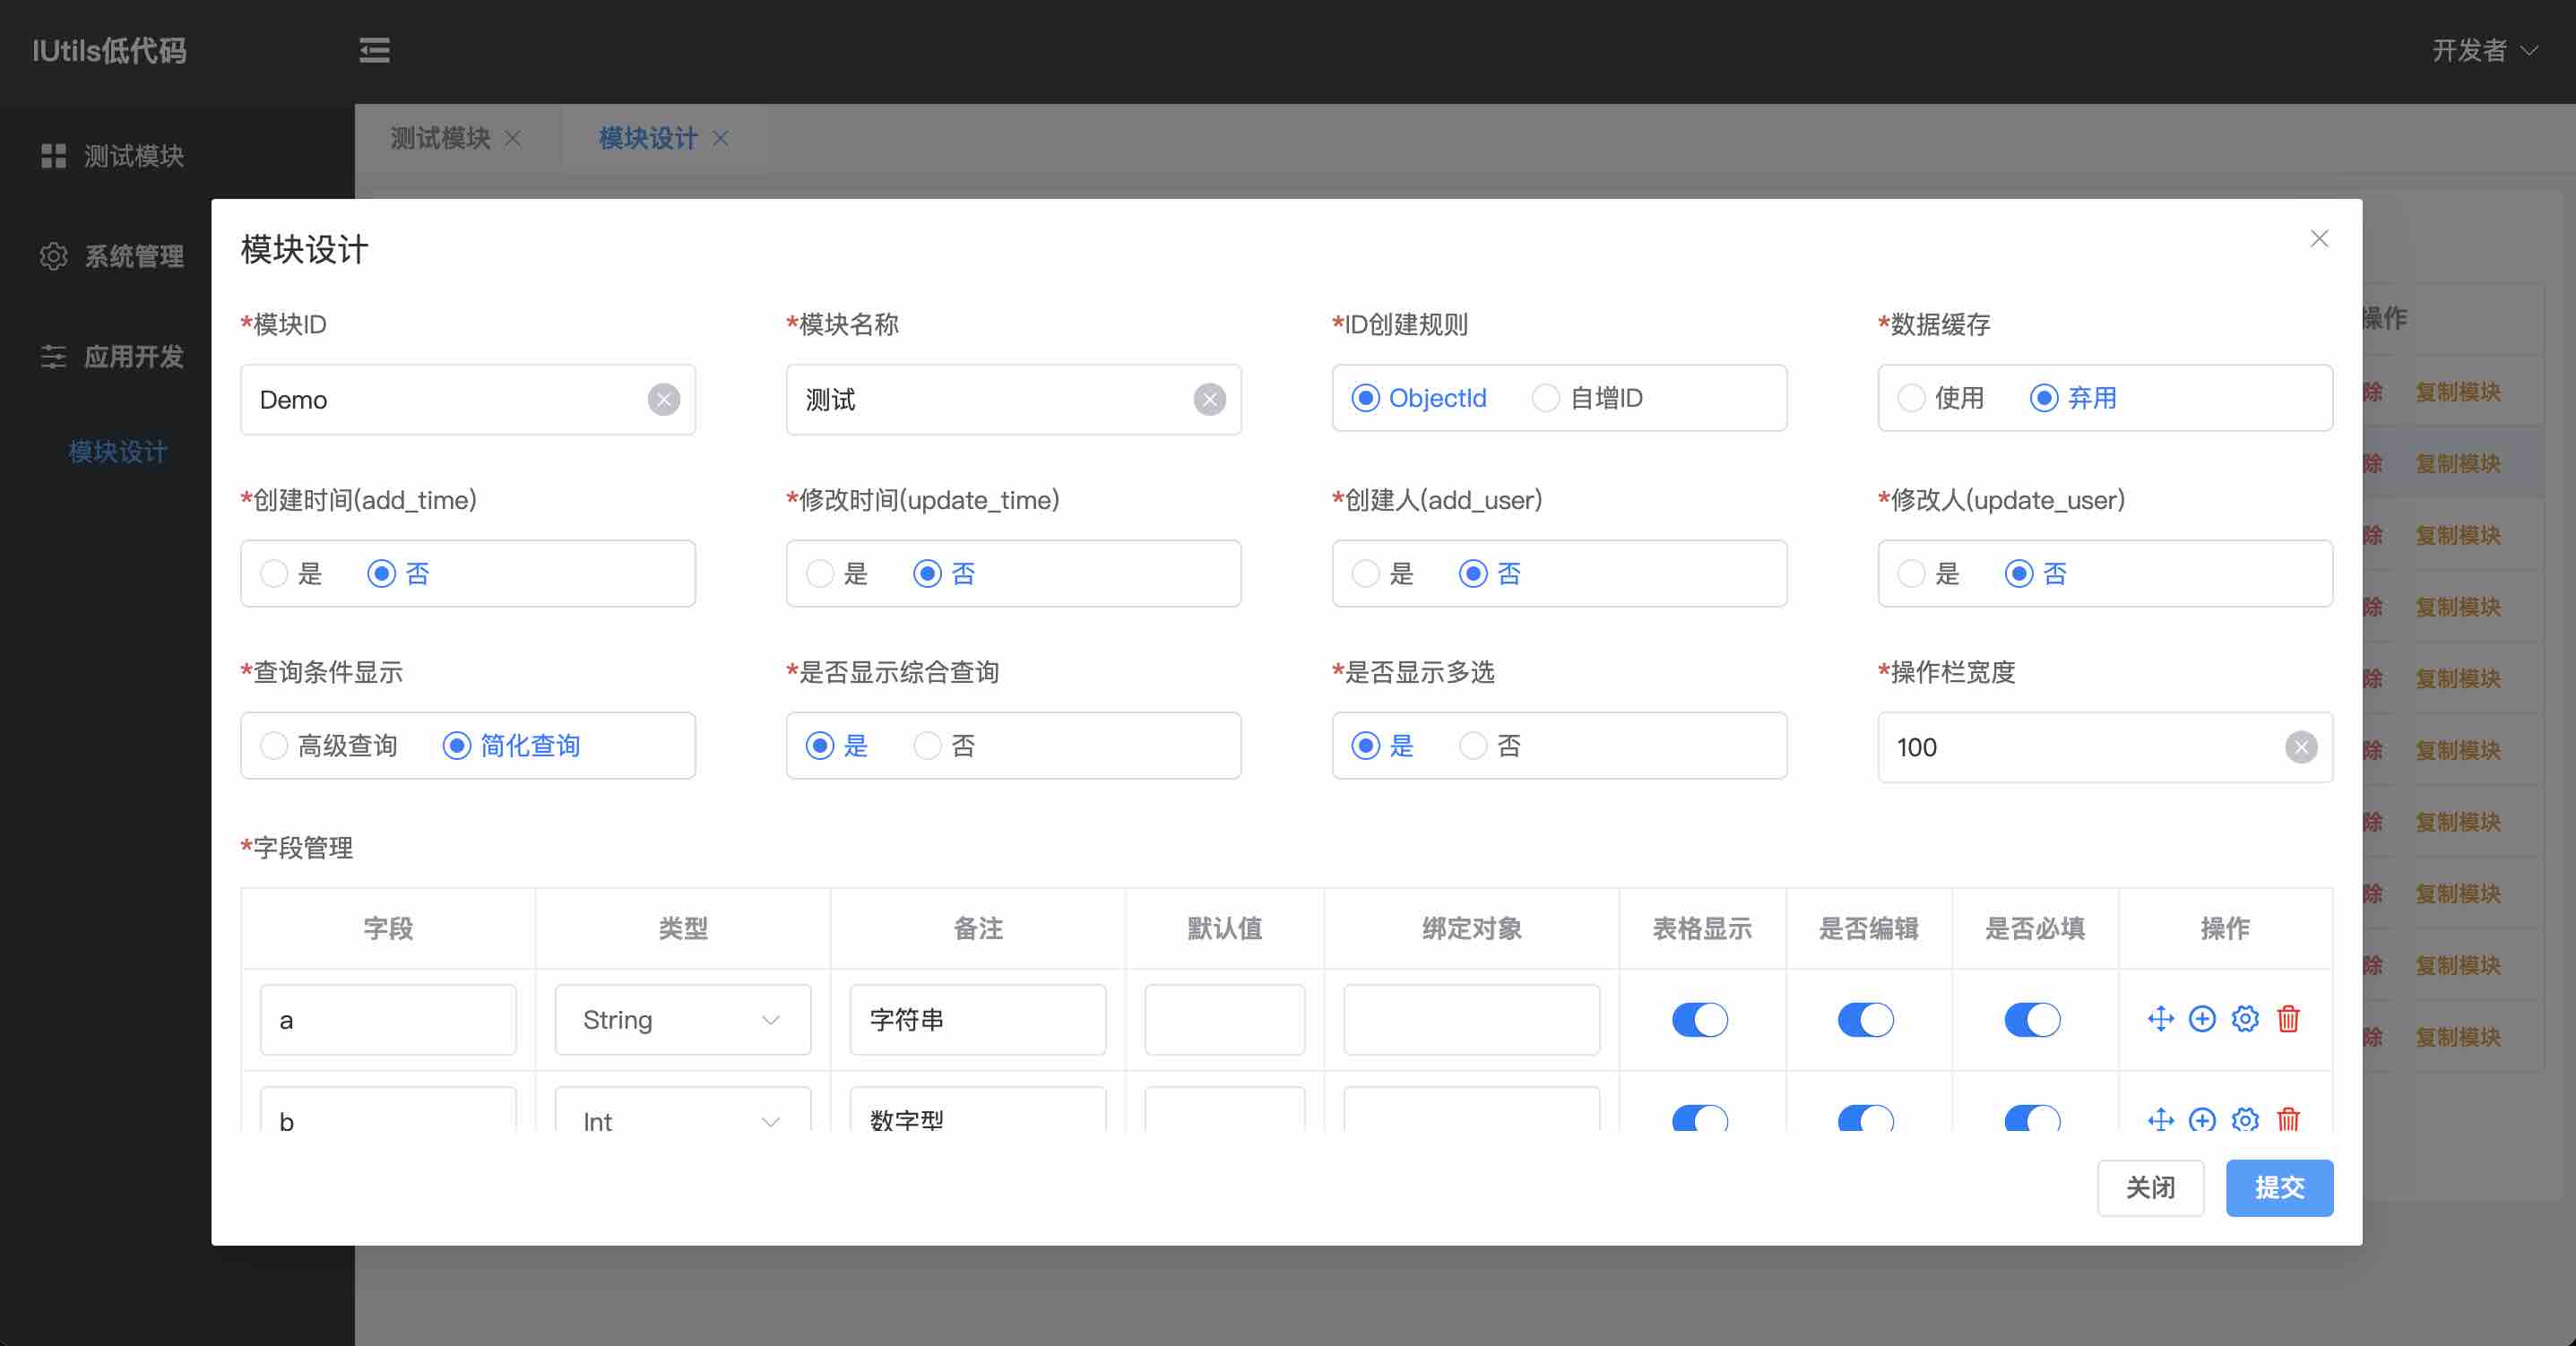Collapse the sidebar with the hamburger icon

pyautogui.click(x=374, y=51)
